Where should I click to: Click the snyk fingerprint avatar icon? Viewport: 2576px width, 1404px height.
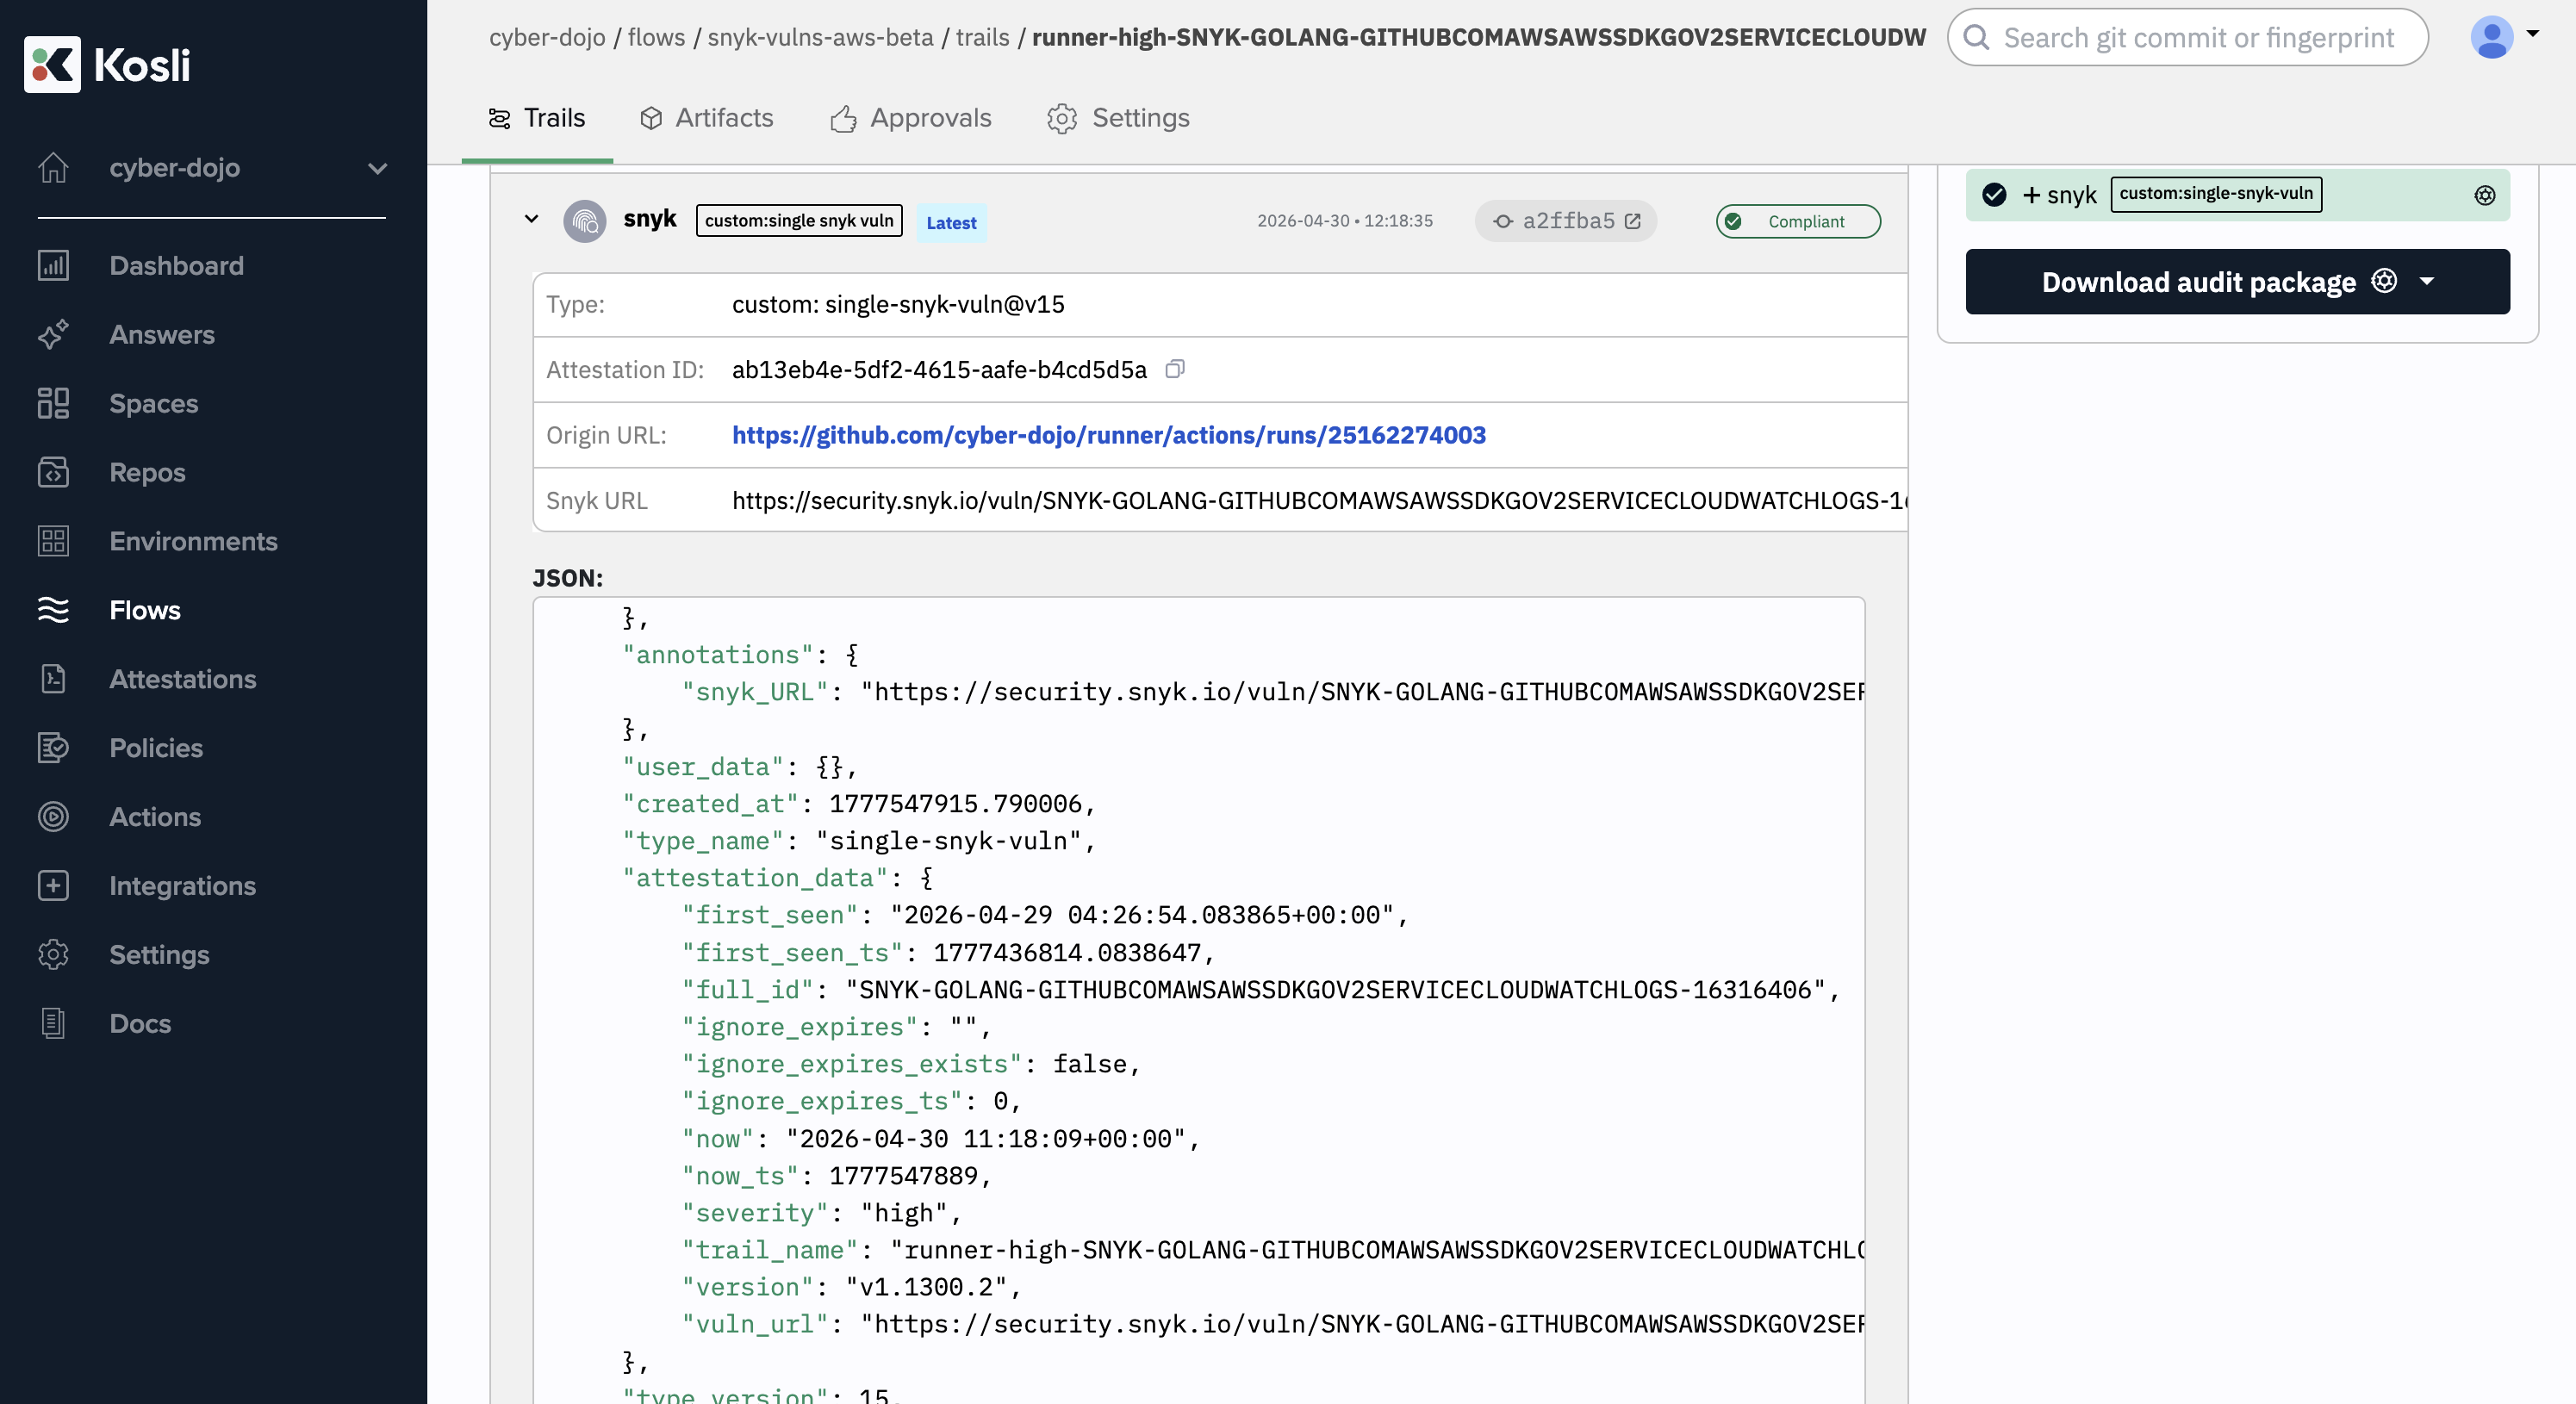point(585,221)
